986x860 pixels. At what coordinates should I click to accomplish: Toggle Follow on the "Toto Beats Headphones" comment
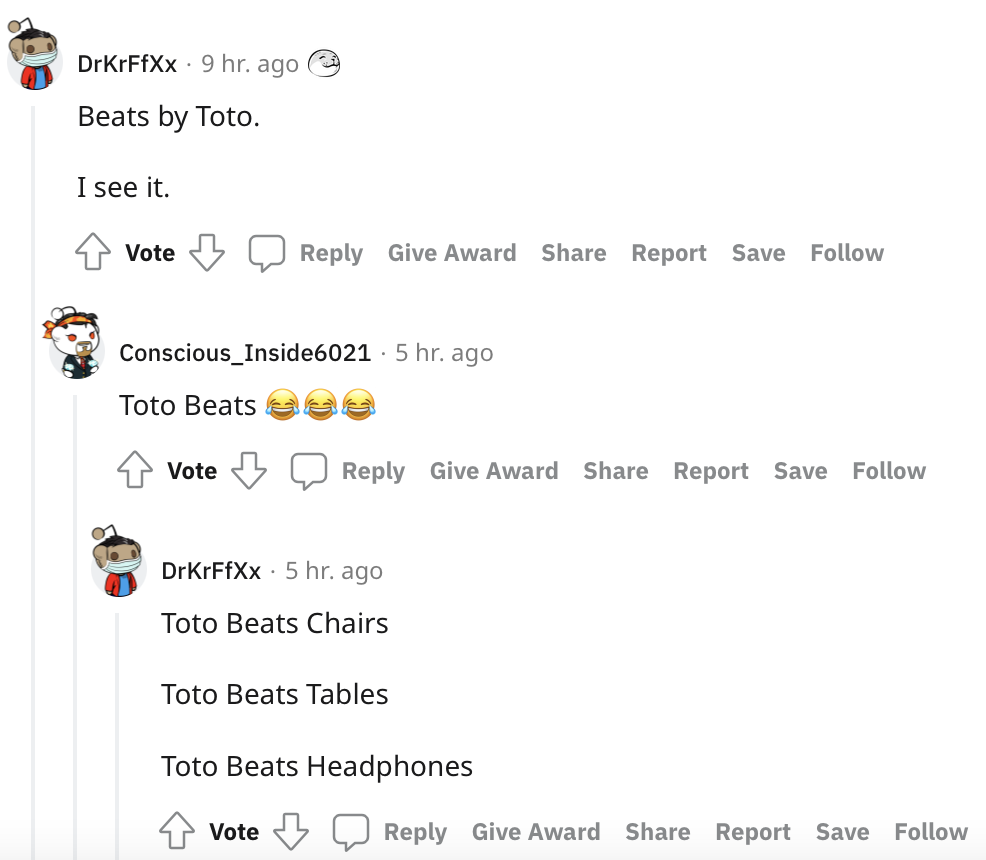pyautogui.click(x=931, y=832)
